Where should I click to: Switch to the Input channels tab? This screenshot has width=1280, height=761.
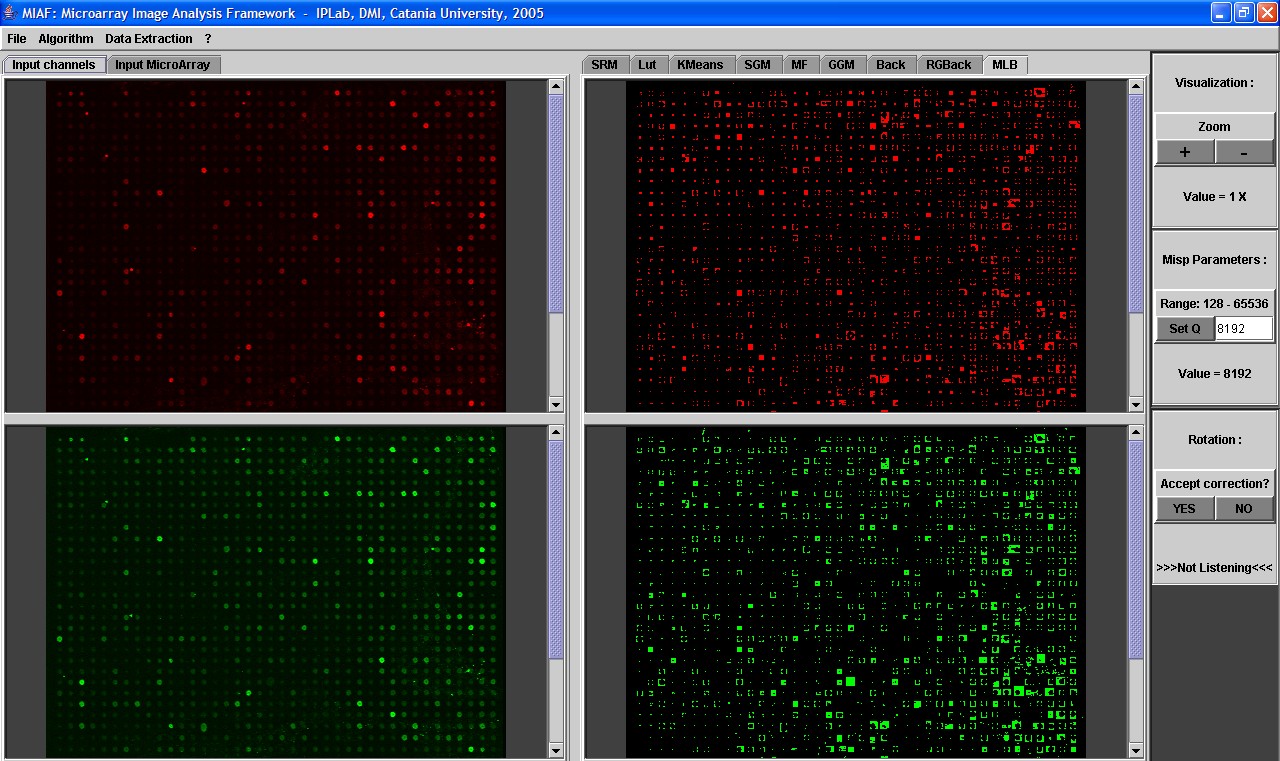point(54,65)
